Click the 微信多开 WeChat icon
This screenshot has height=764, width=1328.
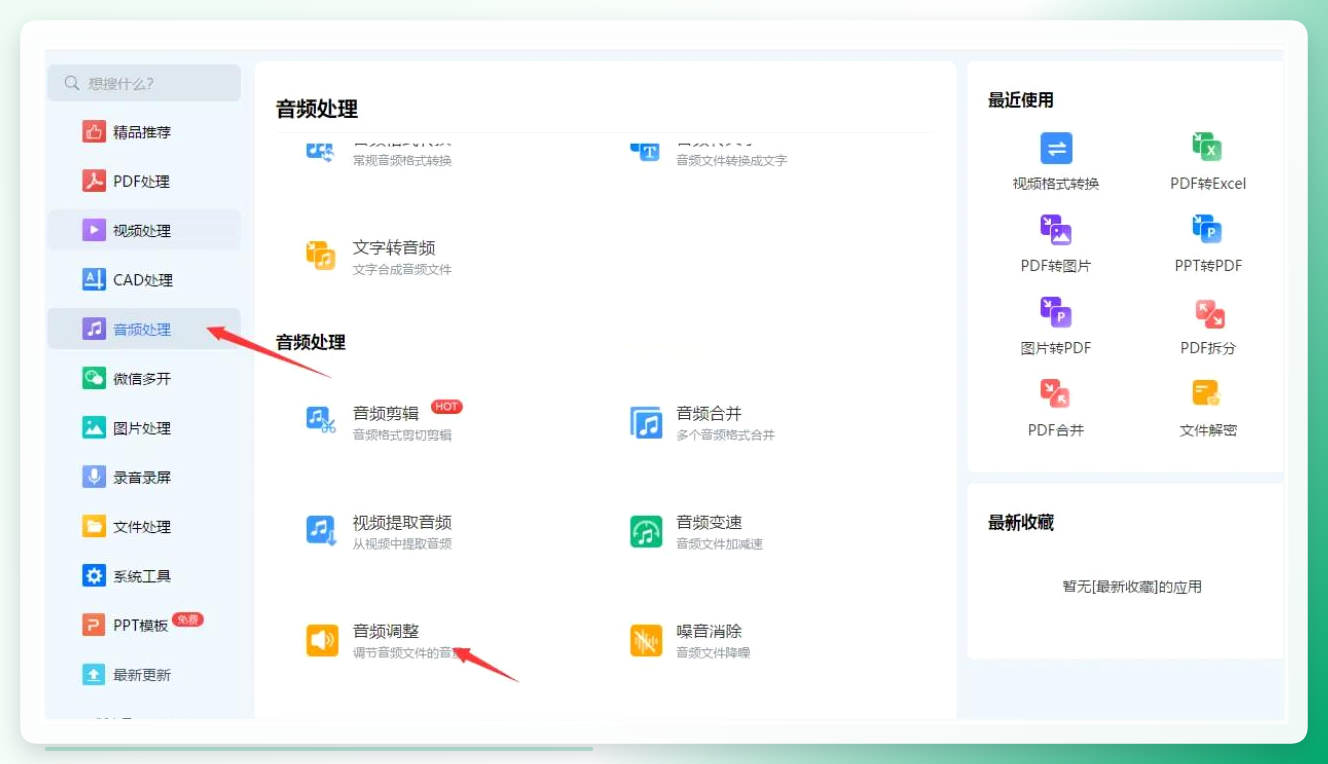click(94, 378)
